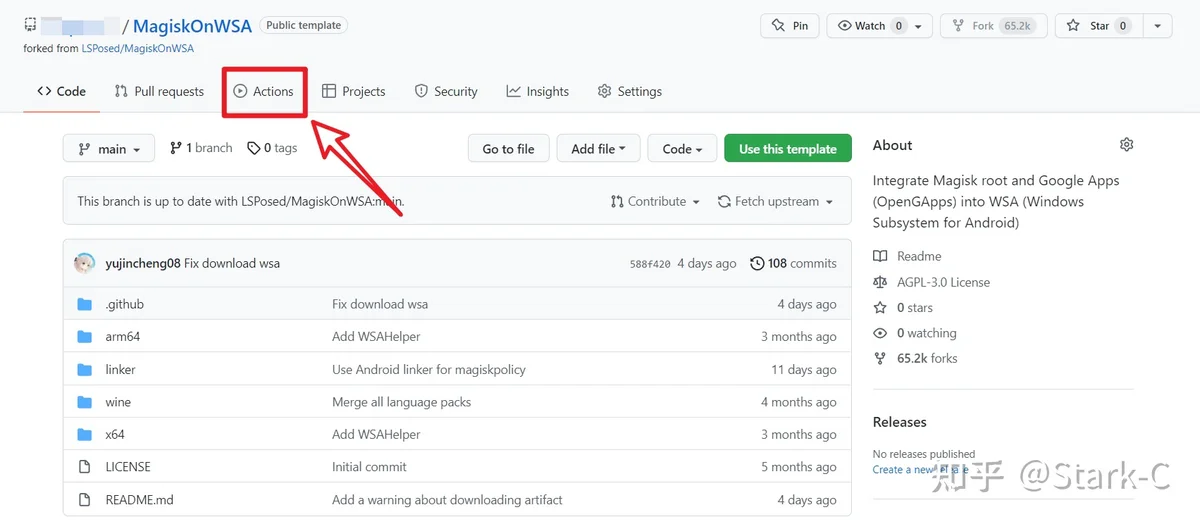Open the Initial commit message link

(x=369, y=467)
